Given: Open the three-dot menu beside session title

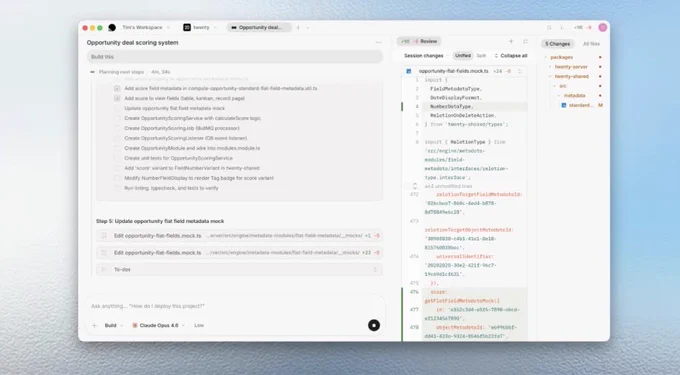Looking at the screenshot, I should click(378, 42).
